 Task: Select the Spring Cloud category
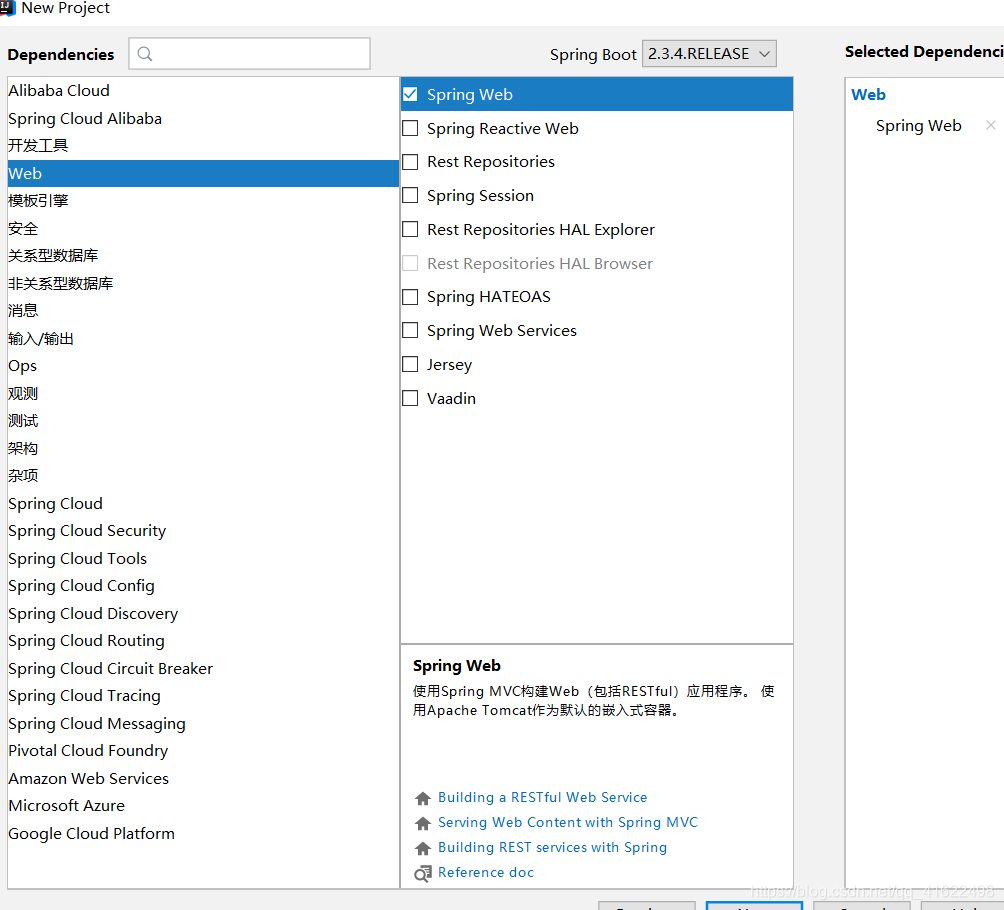tap(203, 503)
